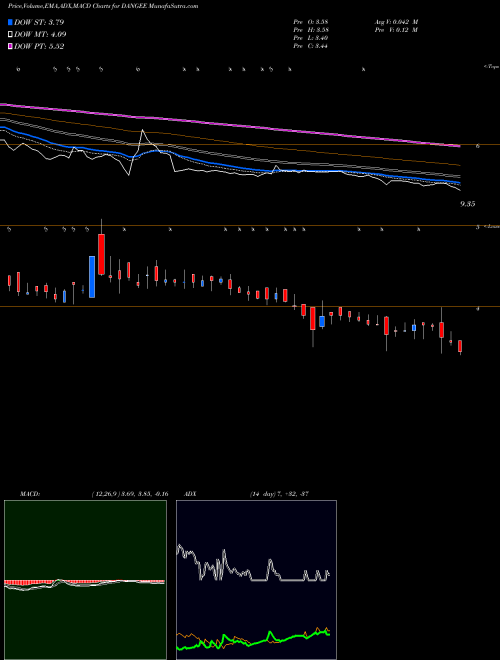Click the 'DOW MT: 4.09' label
Image resolution: width=500 pixels, height=660 pixels.
pos(40,35)
